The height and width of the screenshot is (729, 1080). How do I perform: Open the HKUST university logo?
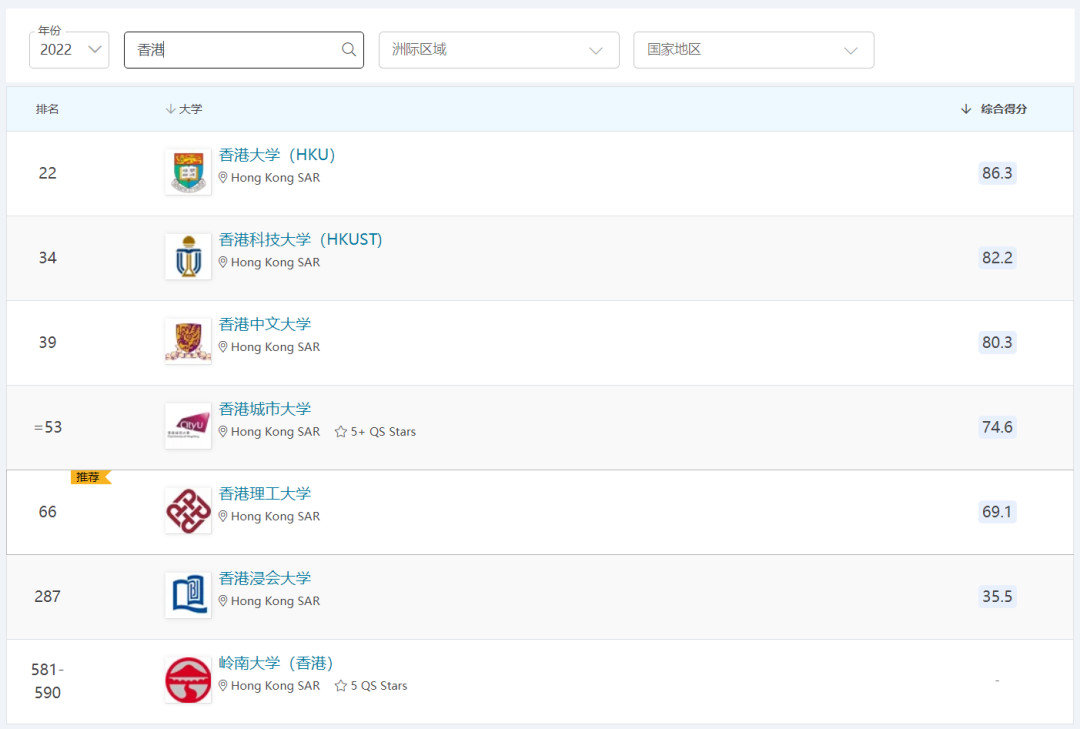188,257
